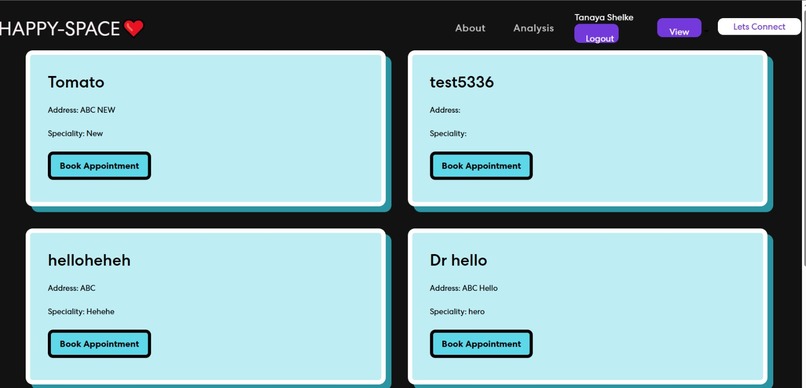
Task: Click the text Speciality: New
Action: pyautogui.click(x=75, y=134)
